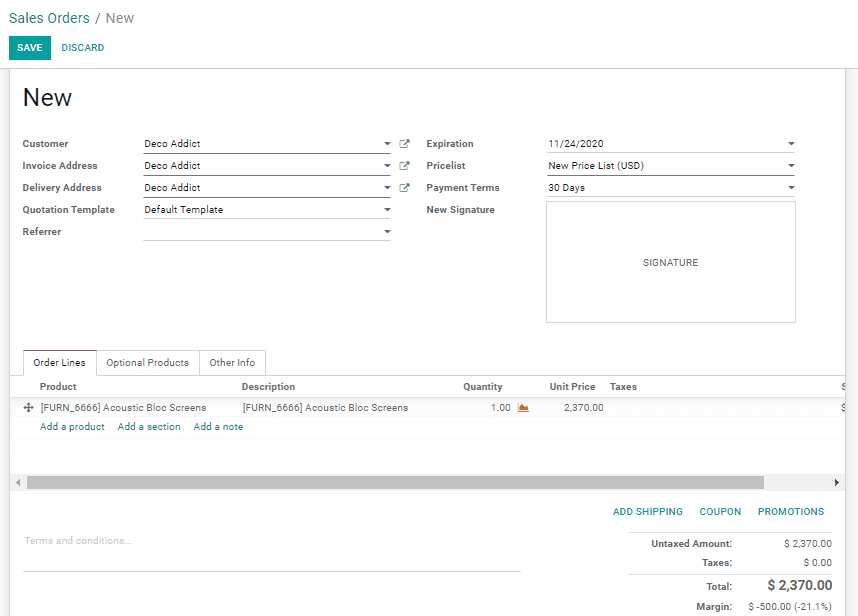Open Customer external link icon
Viewport: 858px width, 616px height.
404,143
